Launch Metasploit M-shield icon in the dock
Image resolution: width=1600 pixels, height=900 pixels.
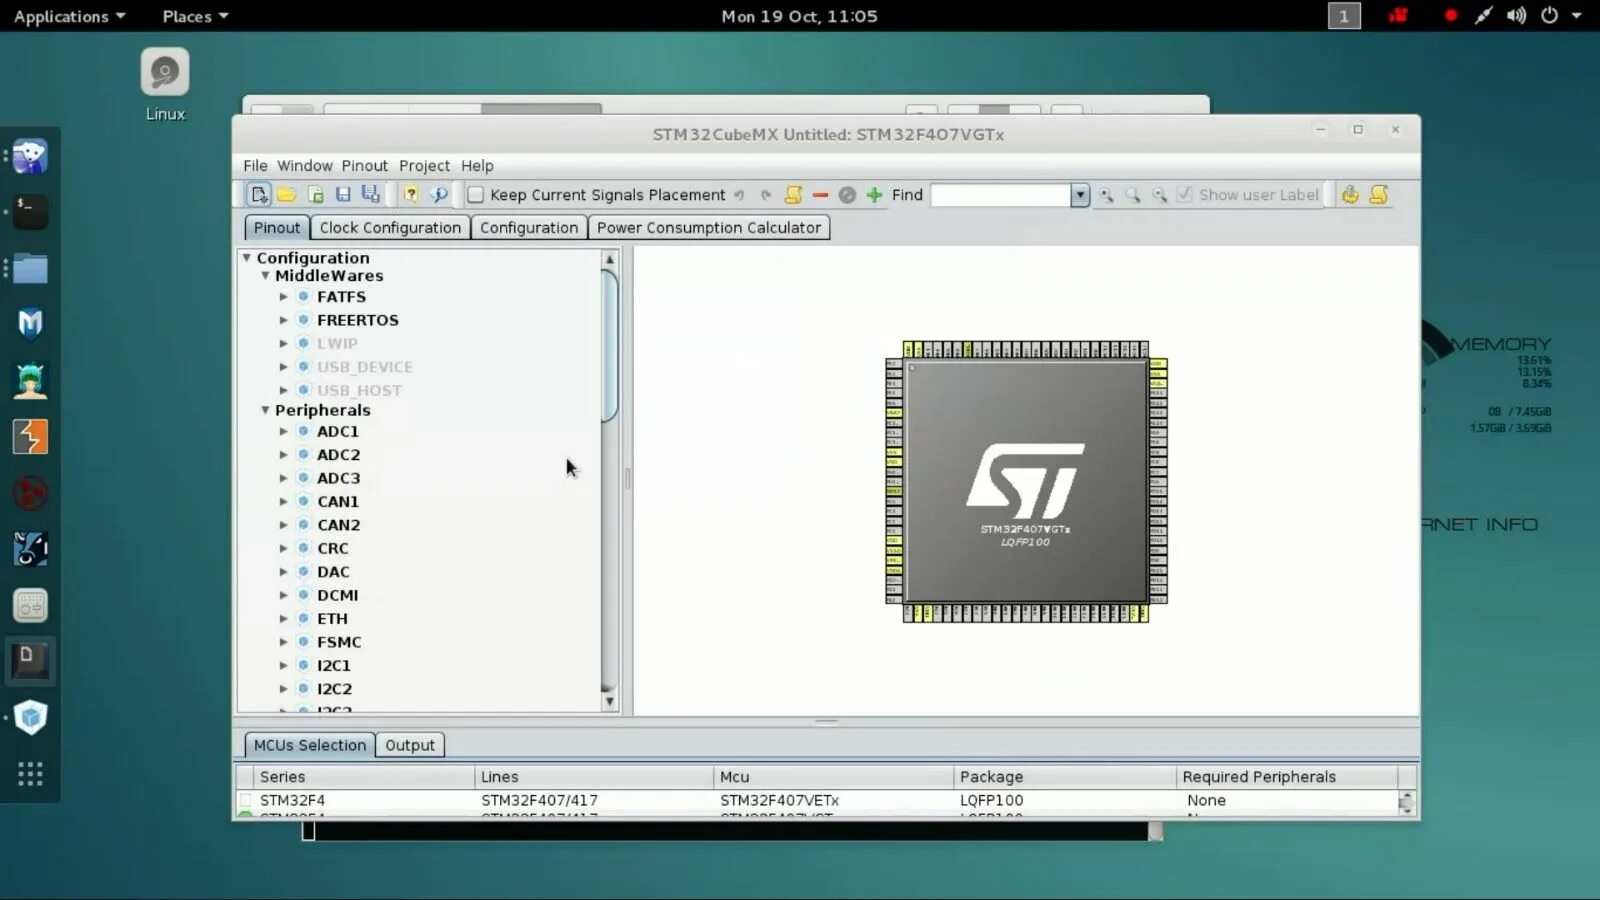click(x=30, y=323)
